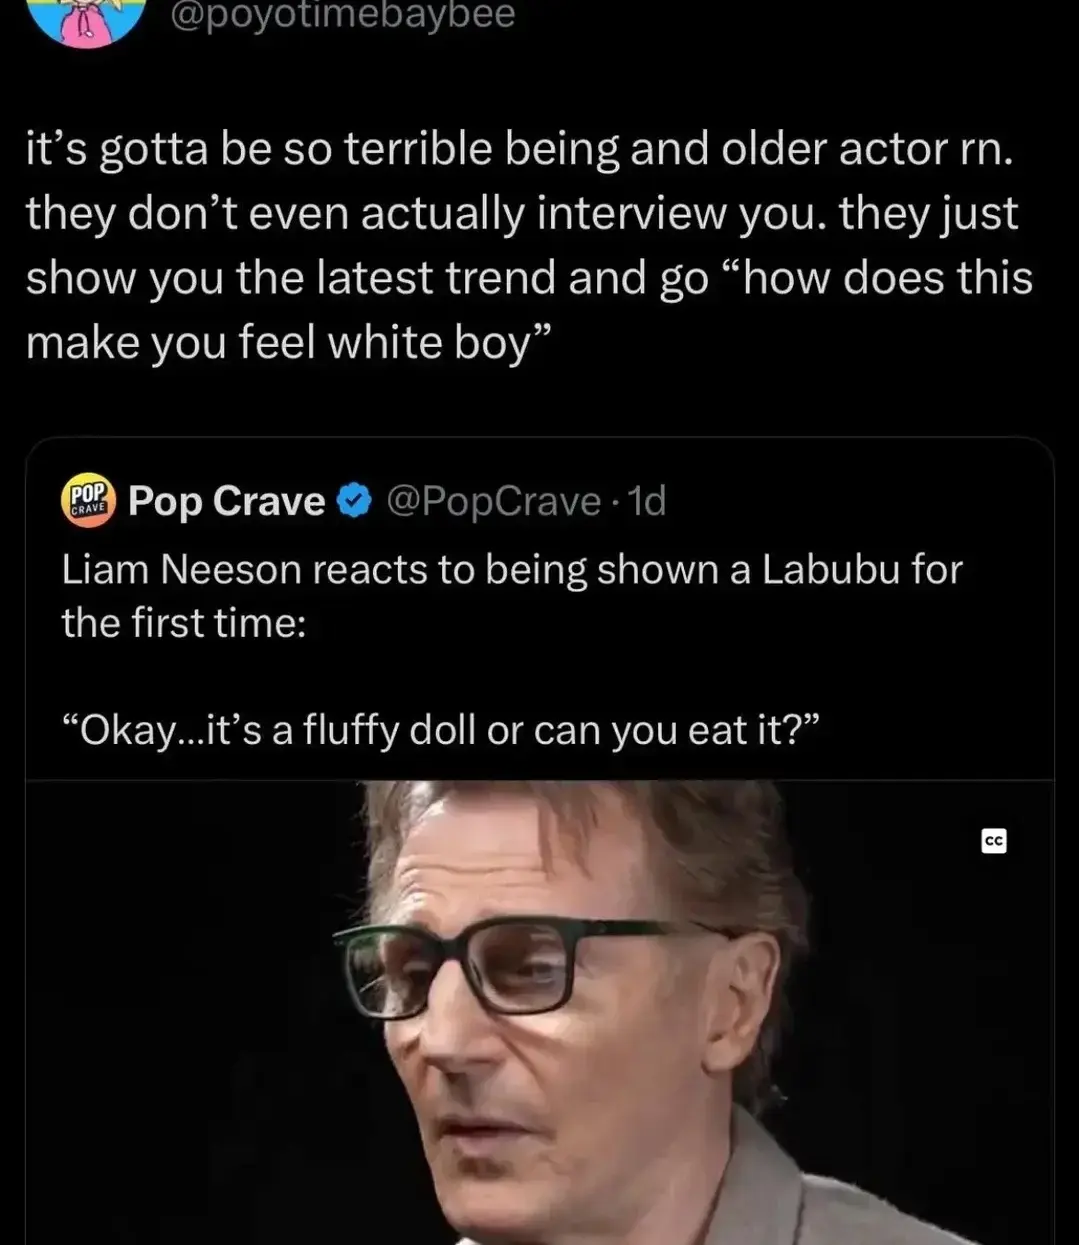Click the Pop Crave logo avatar
The image size is (1079, 1245).
88,499
